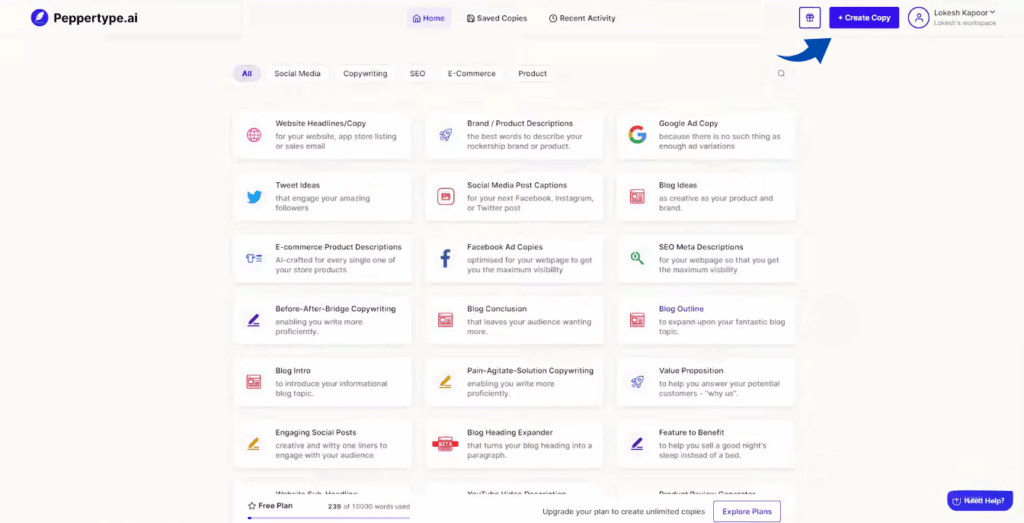The height and width of the screenshot is (523, 1024).
Task: Click the words used progress bar
Action: pyautogui.click(x=328, y=517)
